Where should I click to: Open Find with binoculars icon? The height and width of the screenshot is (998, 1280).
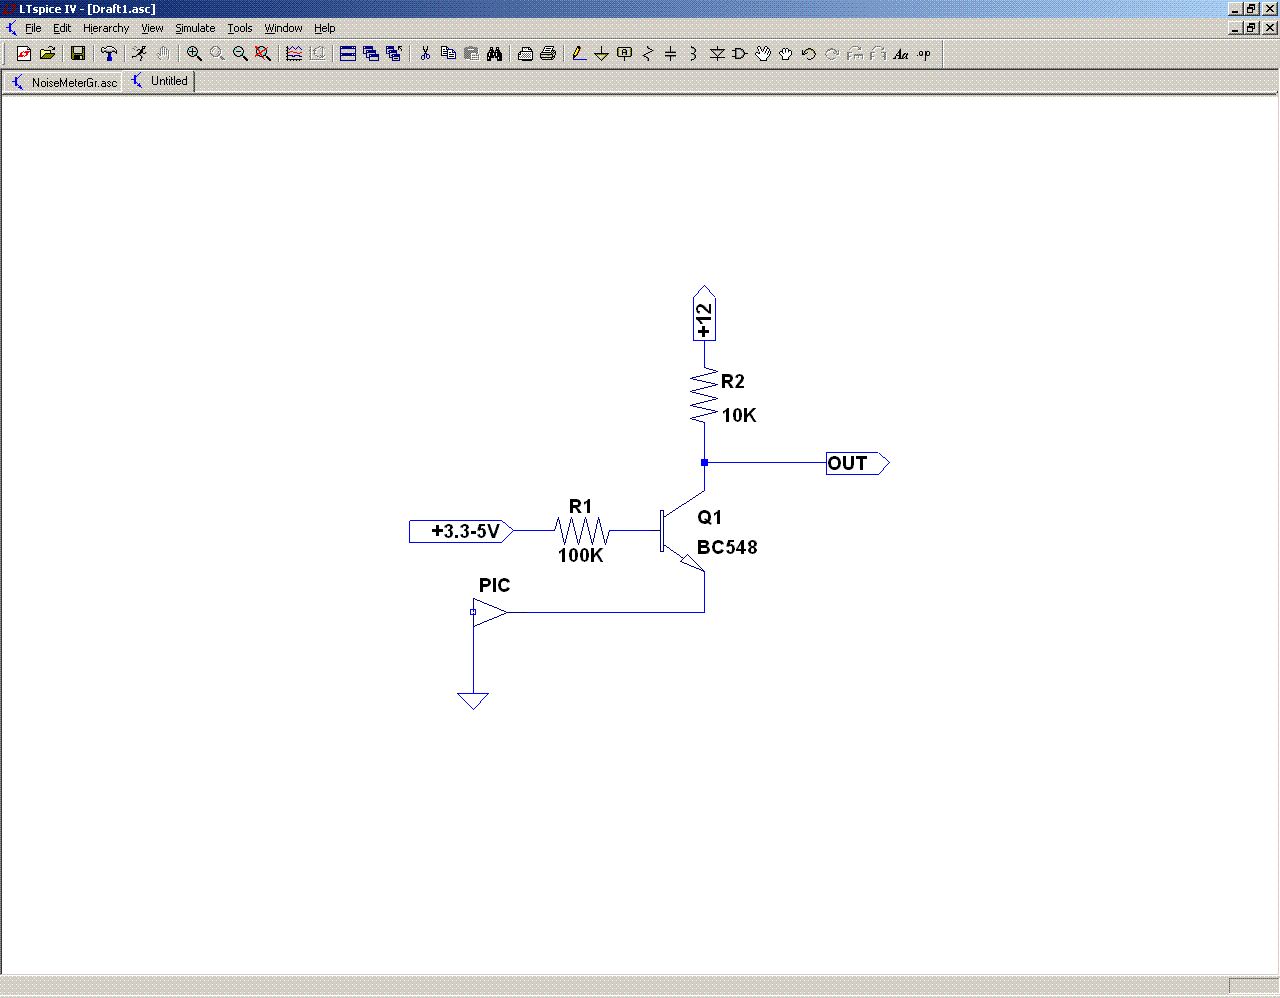494,54
